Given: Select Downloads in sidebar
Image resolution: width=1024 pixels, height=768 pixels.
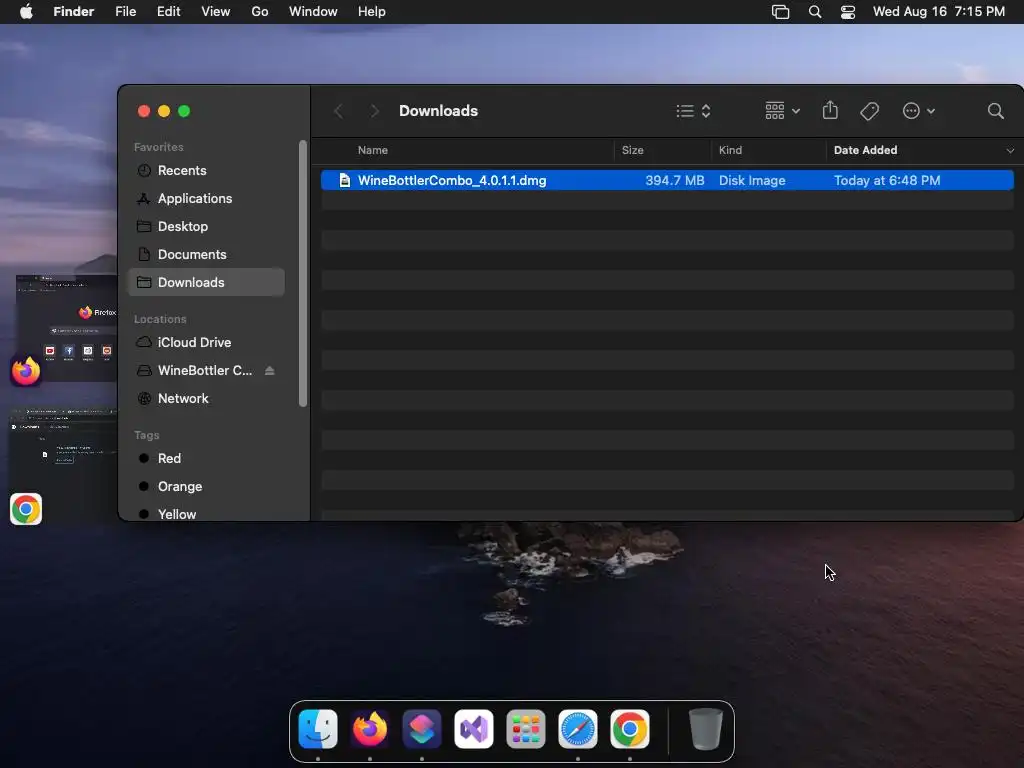Looking at the screenshot, I should point(206,282).
